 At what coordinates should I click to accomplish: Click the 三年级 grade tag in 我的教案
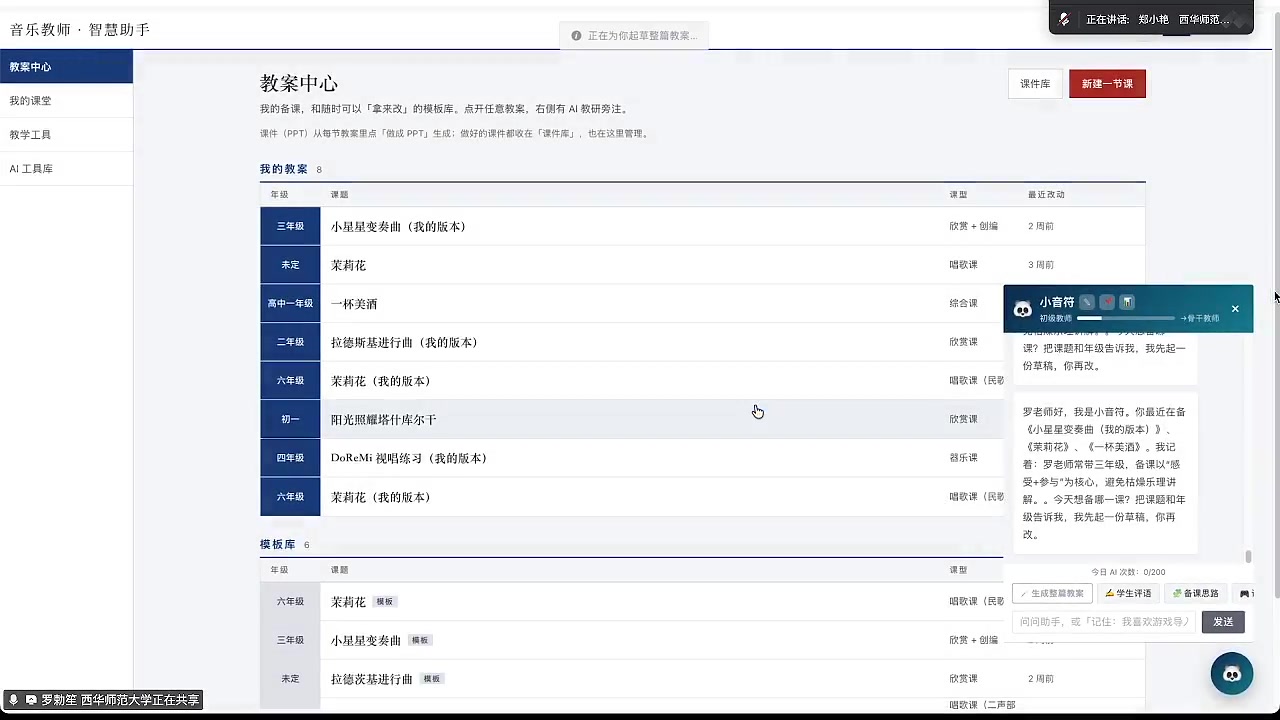[x=290, y=226]
